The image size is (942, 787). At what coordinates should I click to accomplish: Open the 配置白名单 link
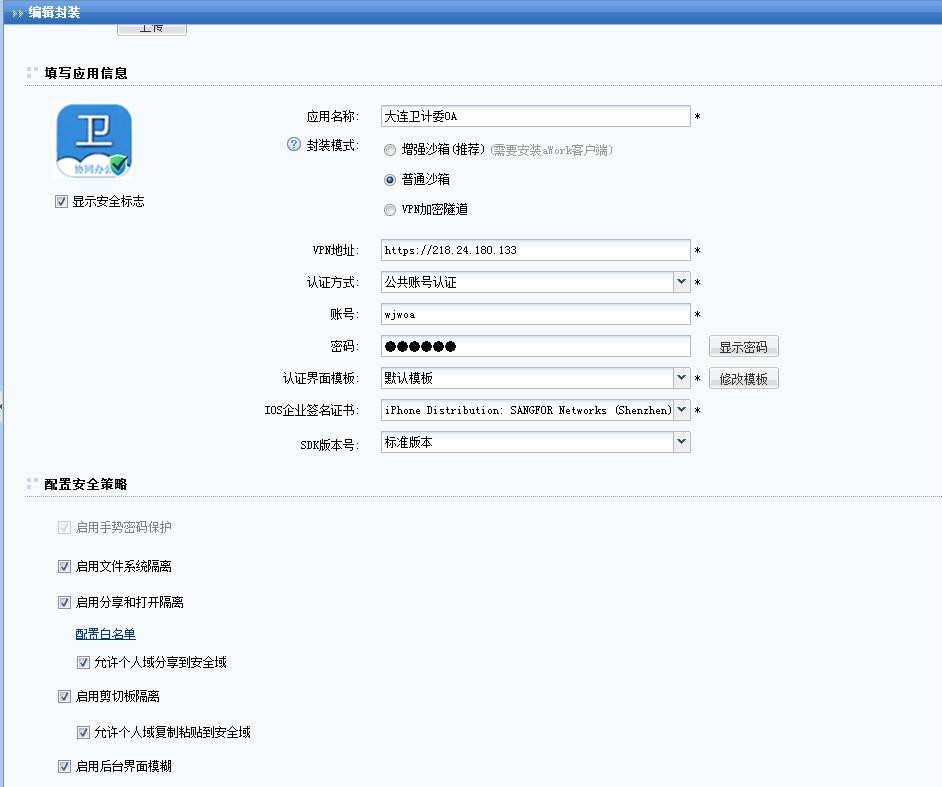105,634
